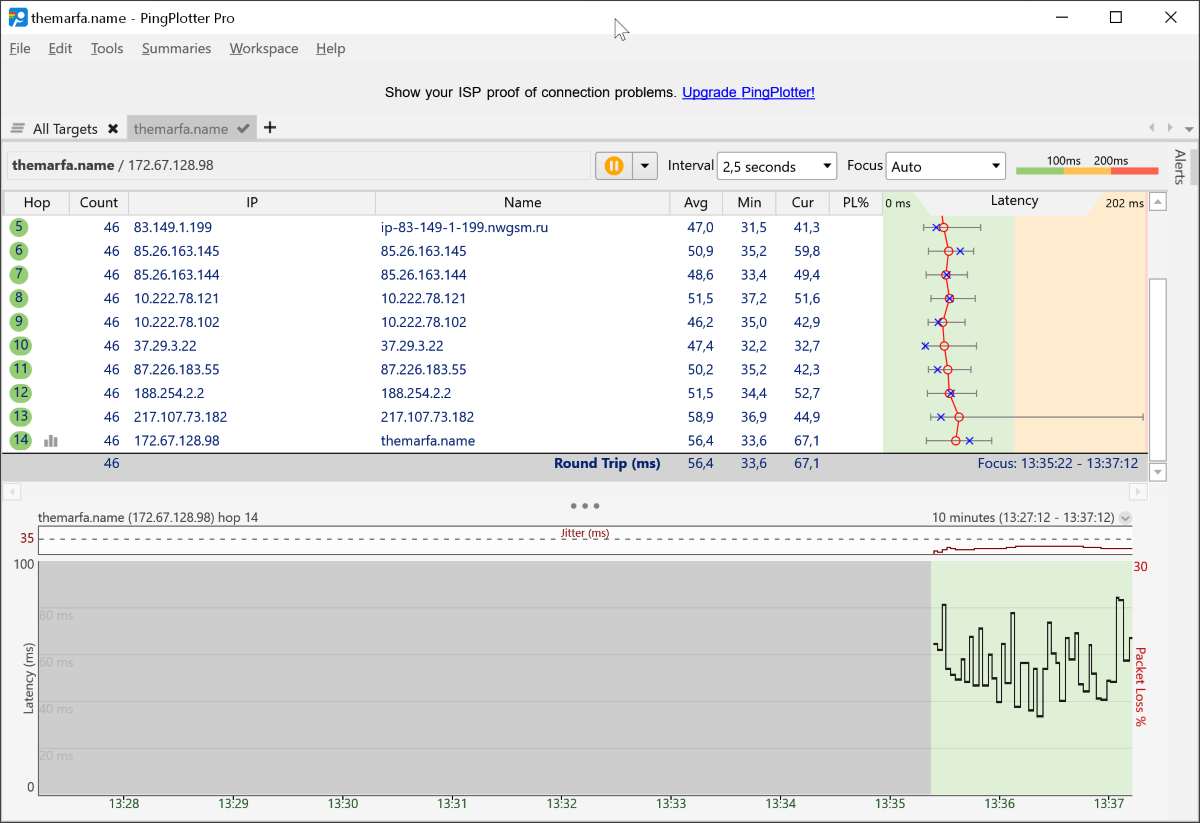Click the three-dot splitter handle above graph
The height and width of the screenshot is (823, 1200).
[x=584, y=506]
